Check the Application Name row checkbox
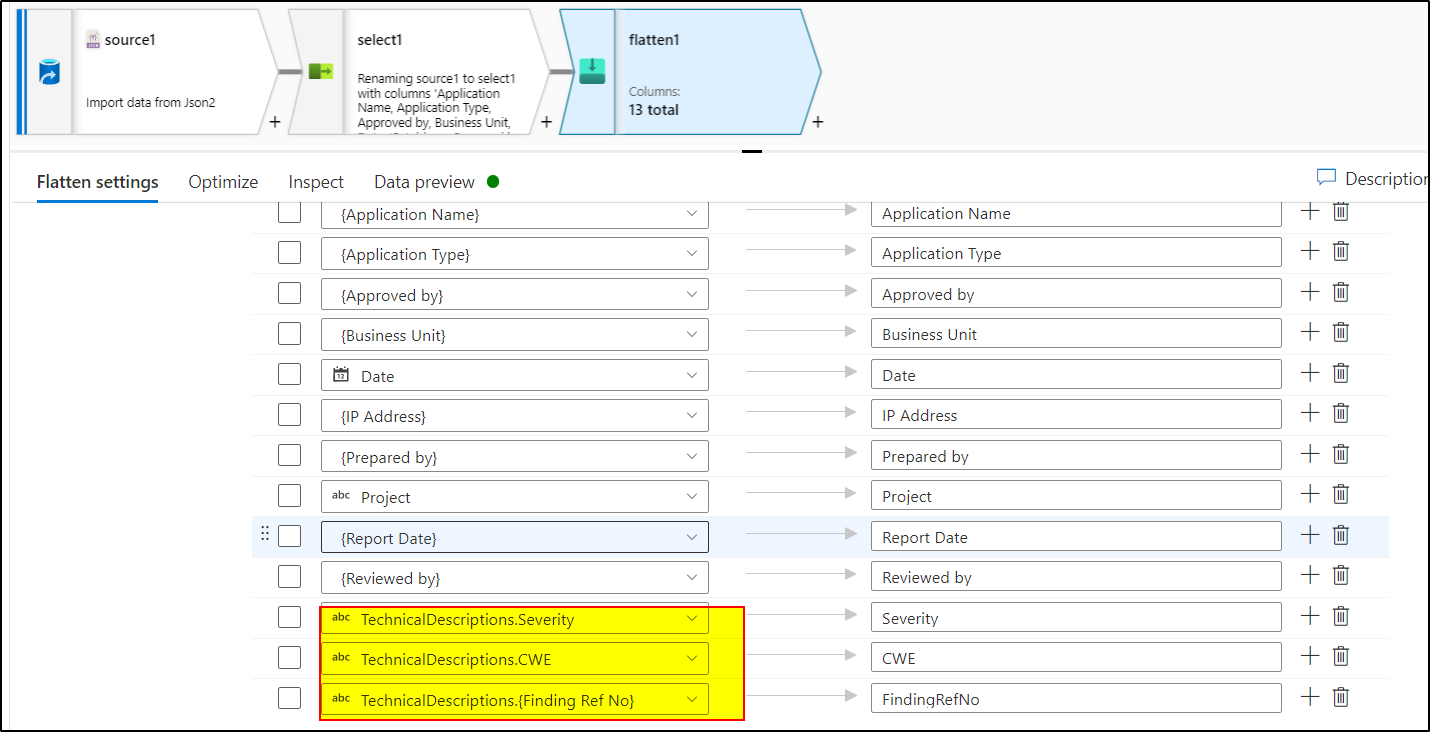The height and width of the screenshot is (732, 1430). (289, 211)
